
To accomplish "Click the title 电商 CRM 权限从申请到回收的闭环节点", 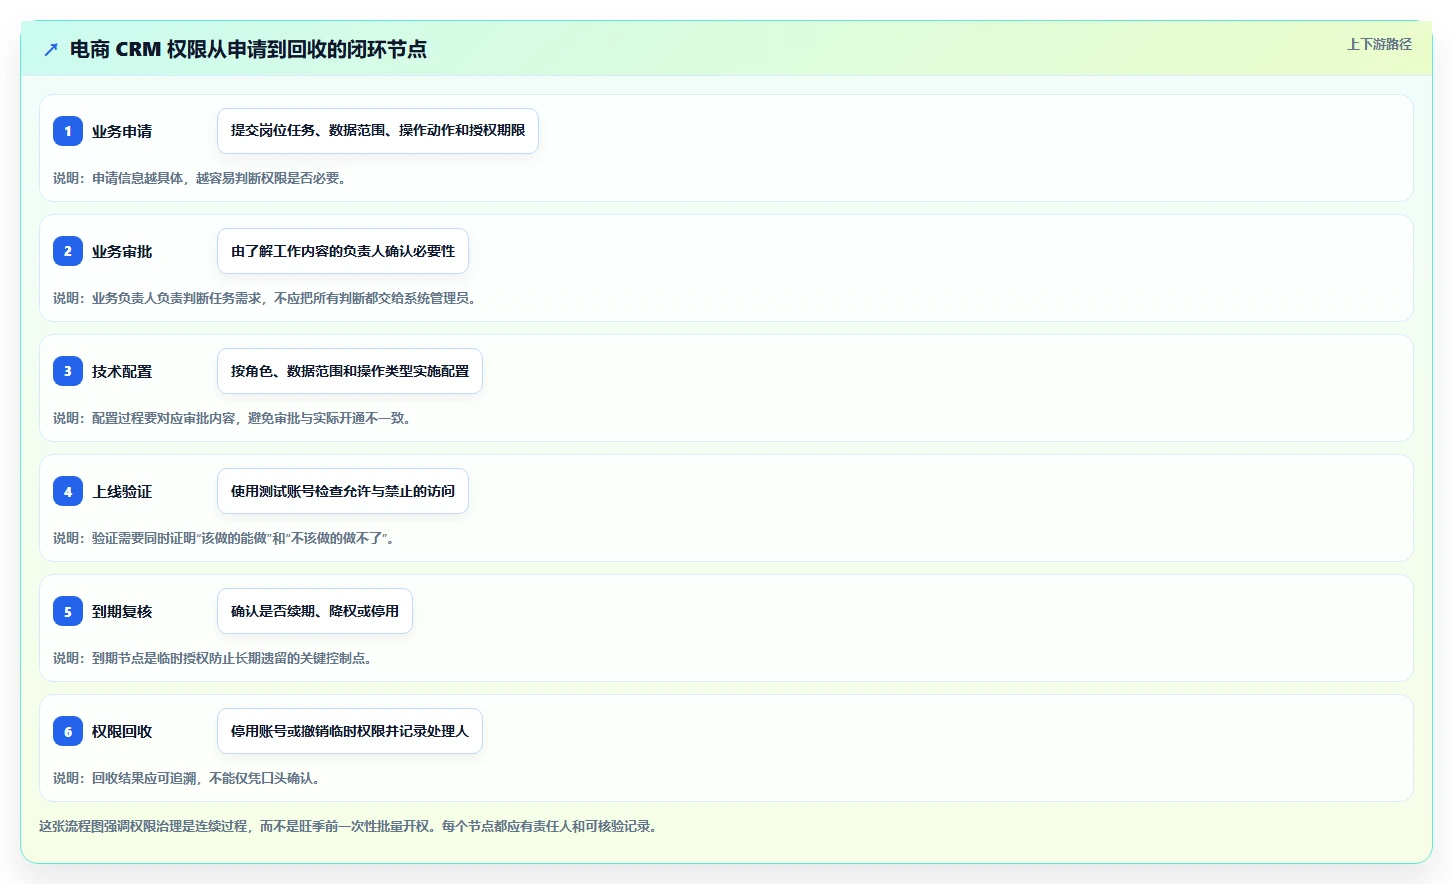I will pyautogui.click(x=248, y=49).
